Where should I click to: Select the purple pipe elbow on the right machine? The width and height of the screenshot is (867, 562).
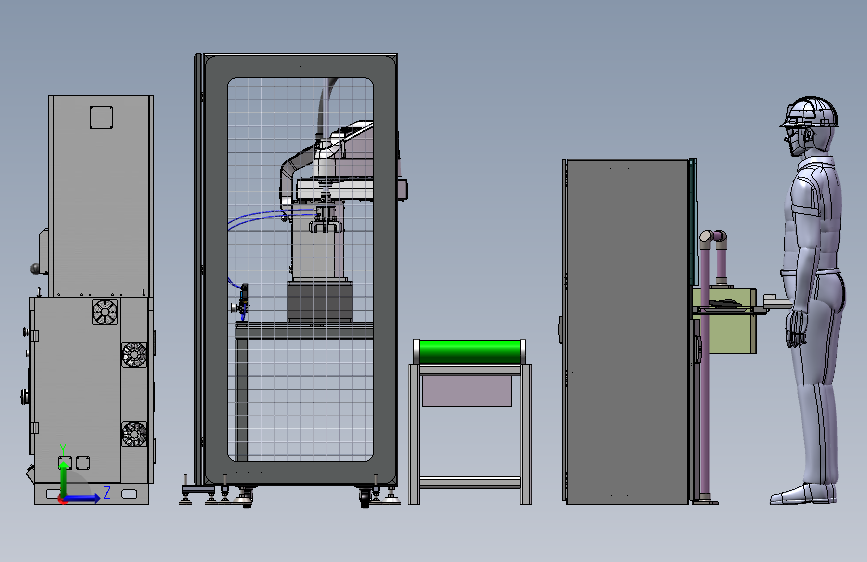tap(713, 237)
